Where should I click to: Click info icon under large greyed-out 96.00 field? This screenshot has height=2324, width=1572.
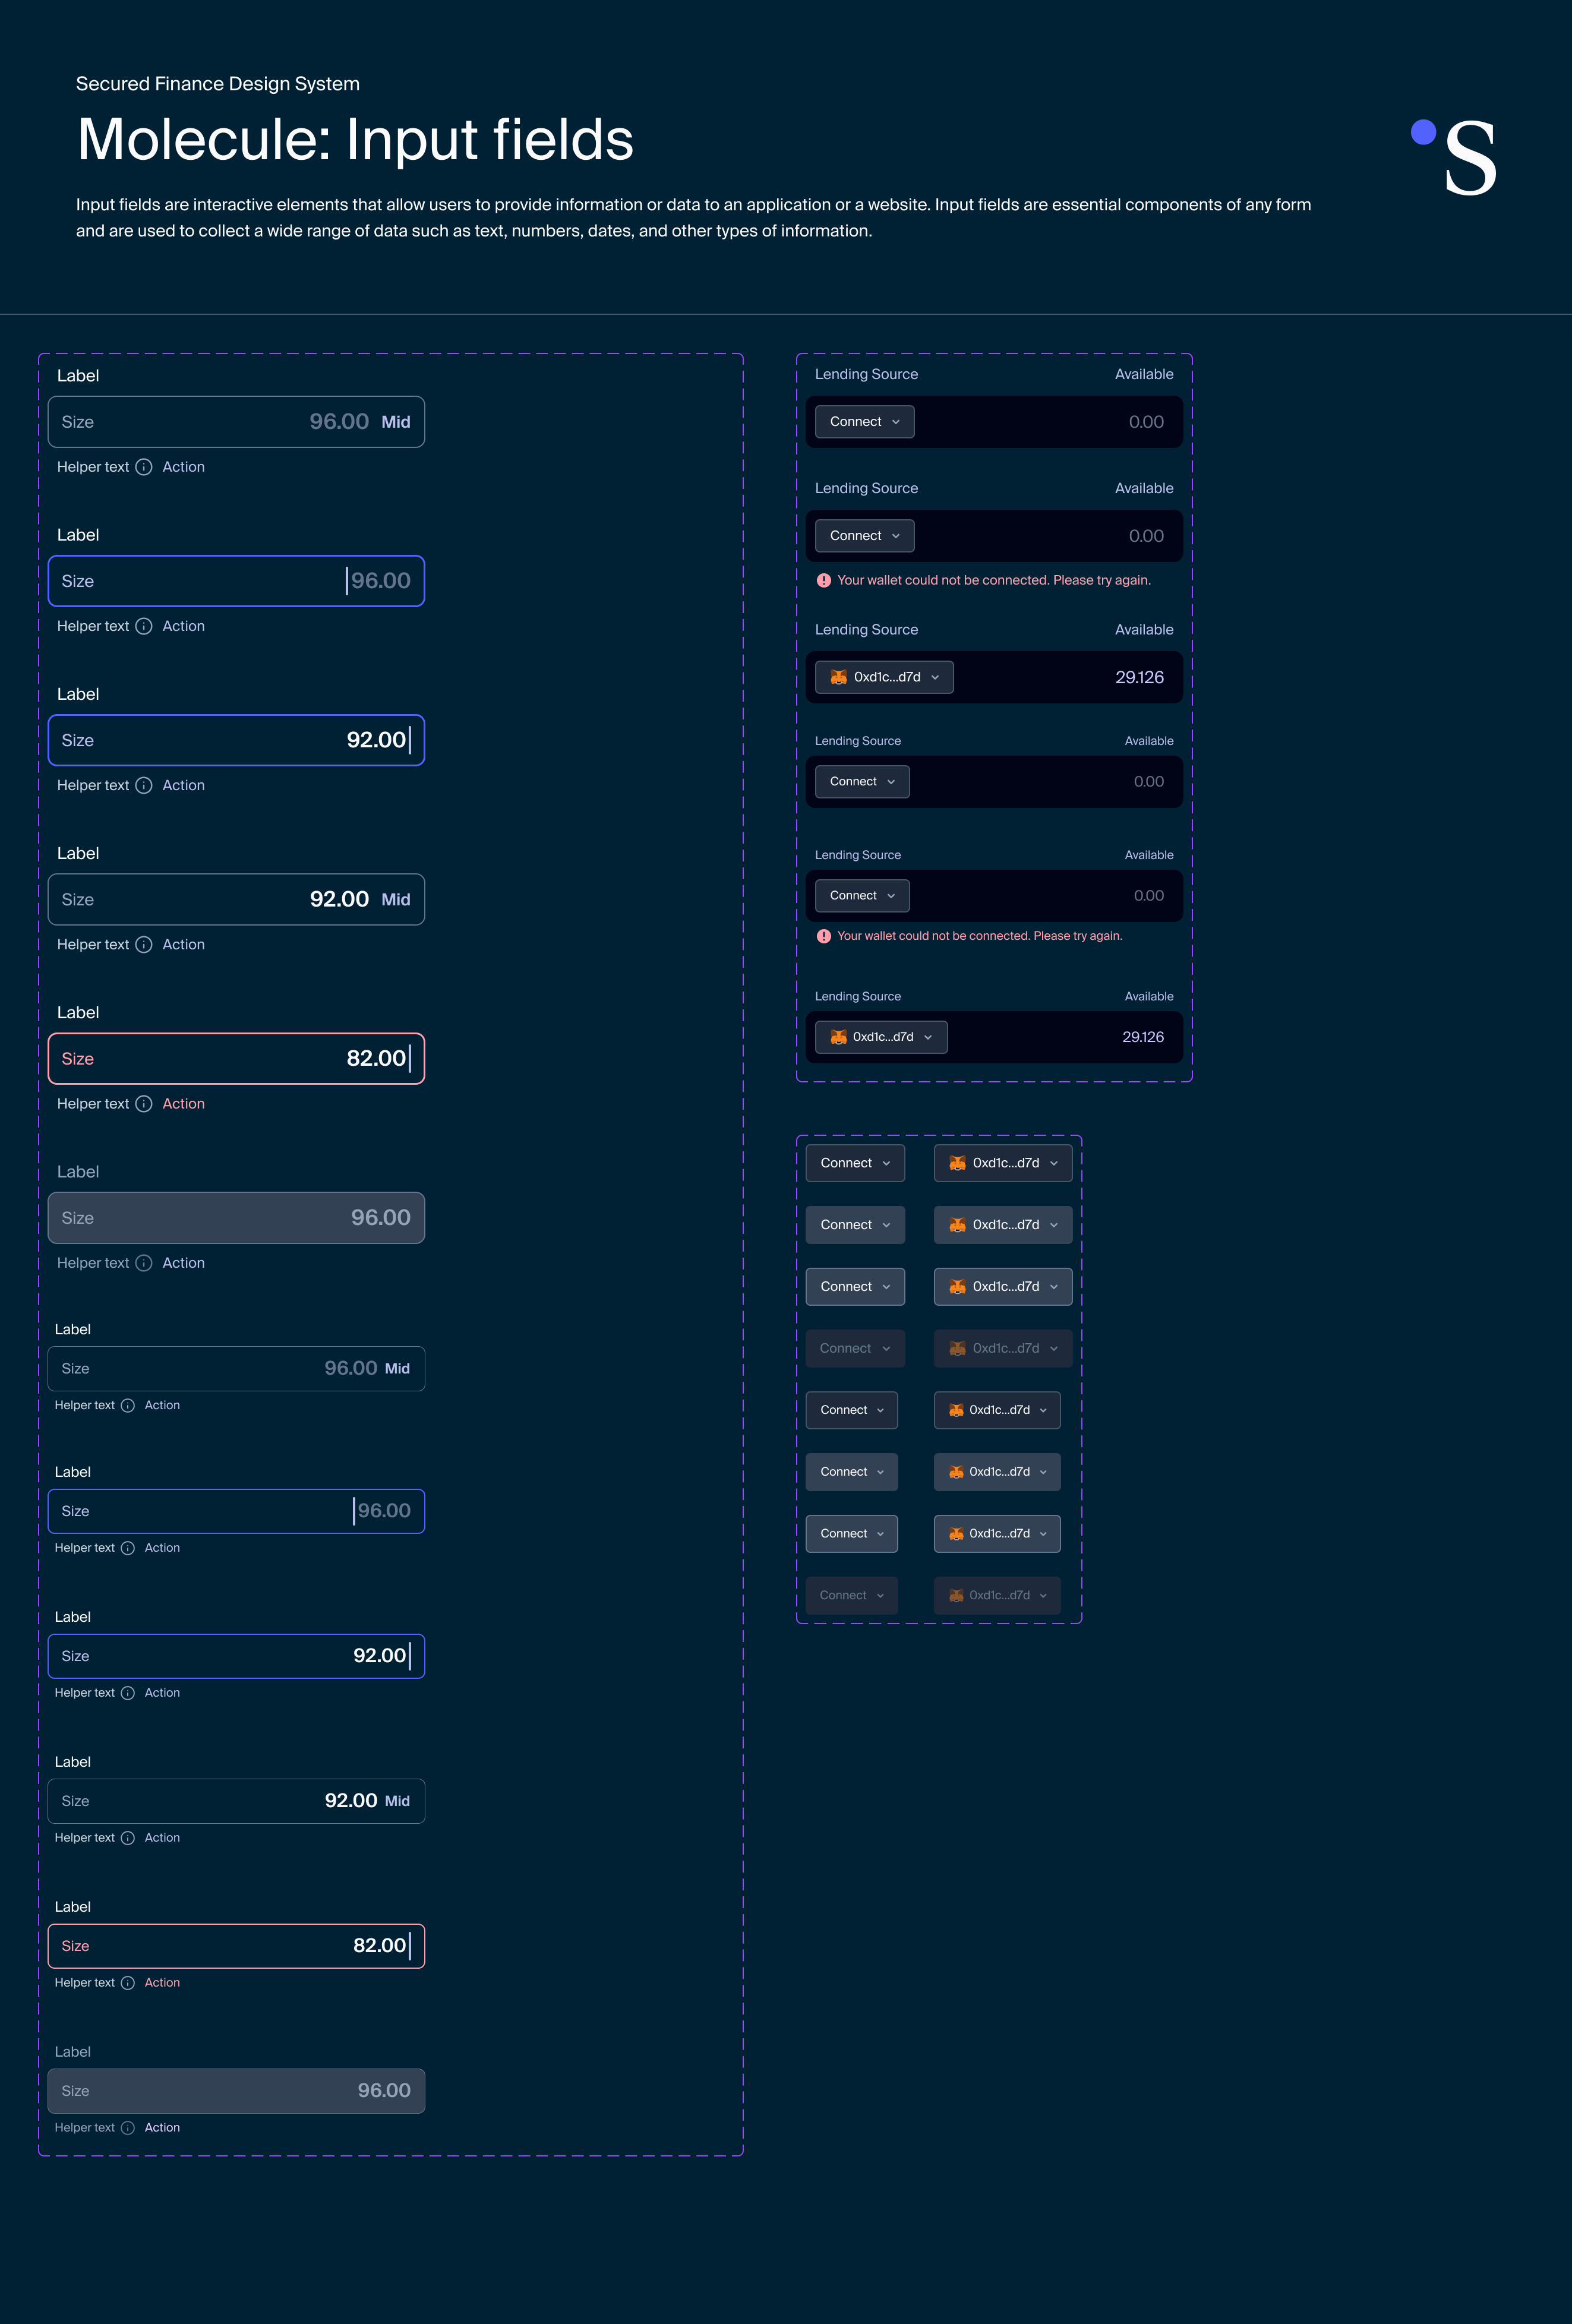click(144, 1263)
